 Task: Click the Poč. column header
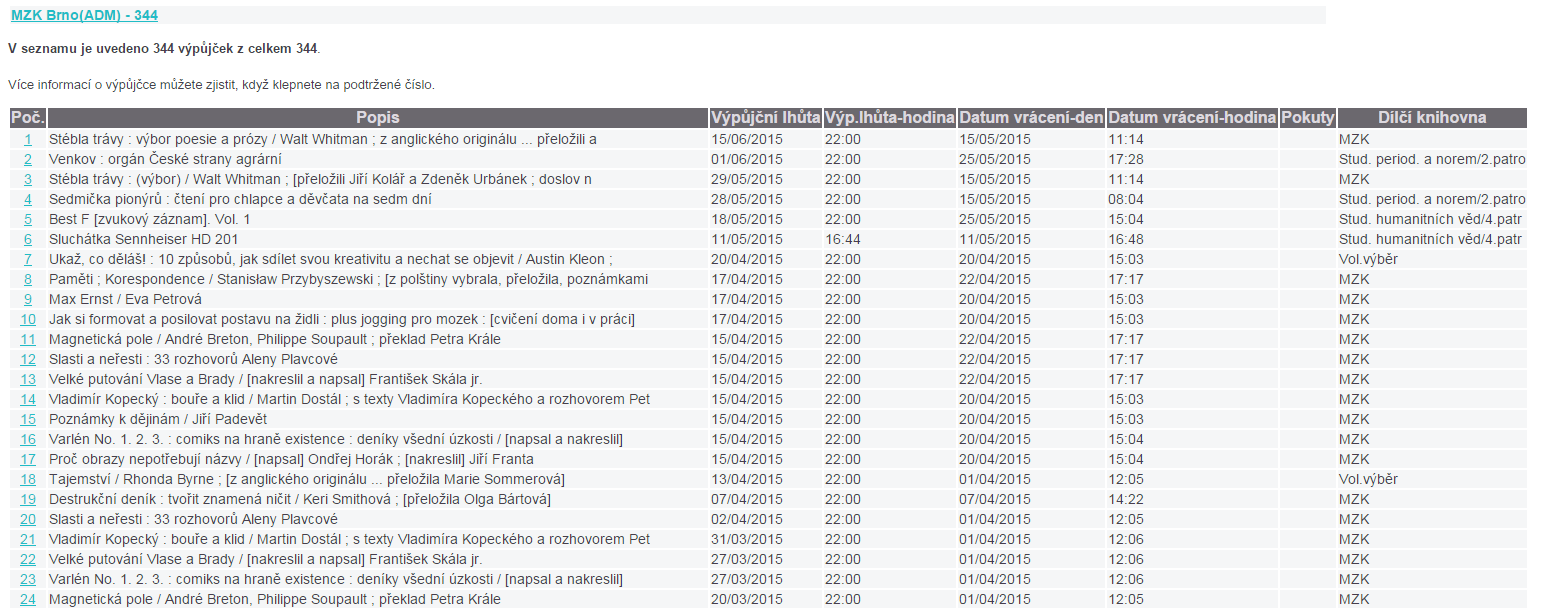click(x=28, y=118)
